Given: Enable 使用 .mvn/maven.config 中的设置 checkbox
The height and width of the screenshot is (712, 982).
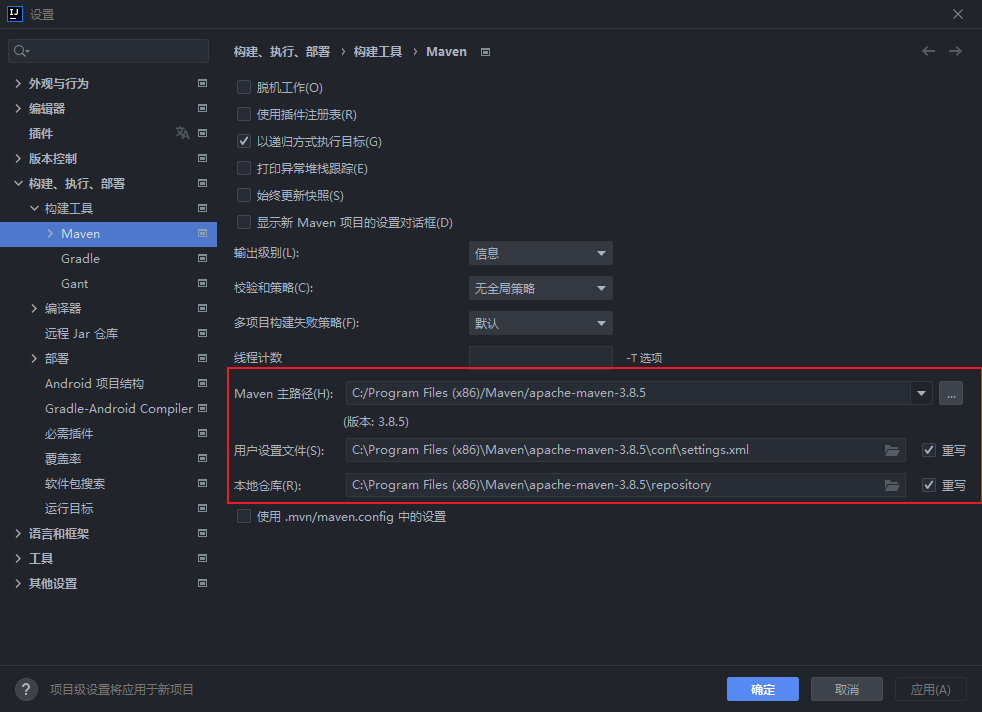Looking at the screenshot, I should [244, 516].
